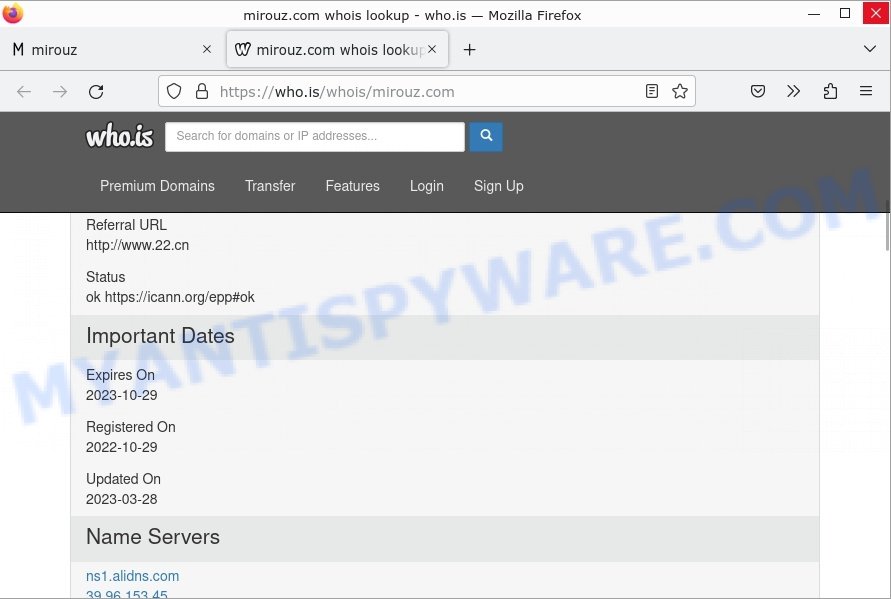This screenshot has height=599, width=891.
Task: Click the page vertical scrollbar thumb
Action: 887,225
